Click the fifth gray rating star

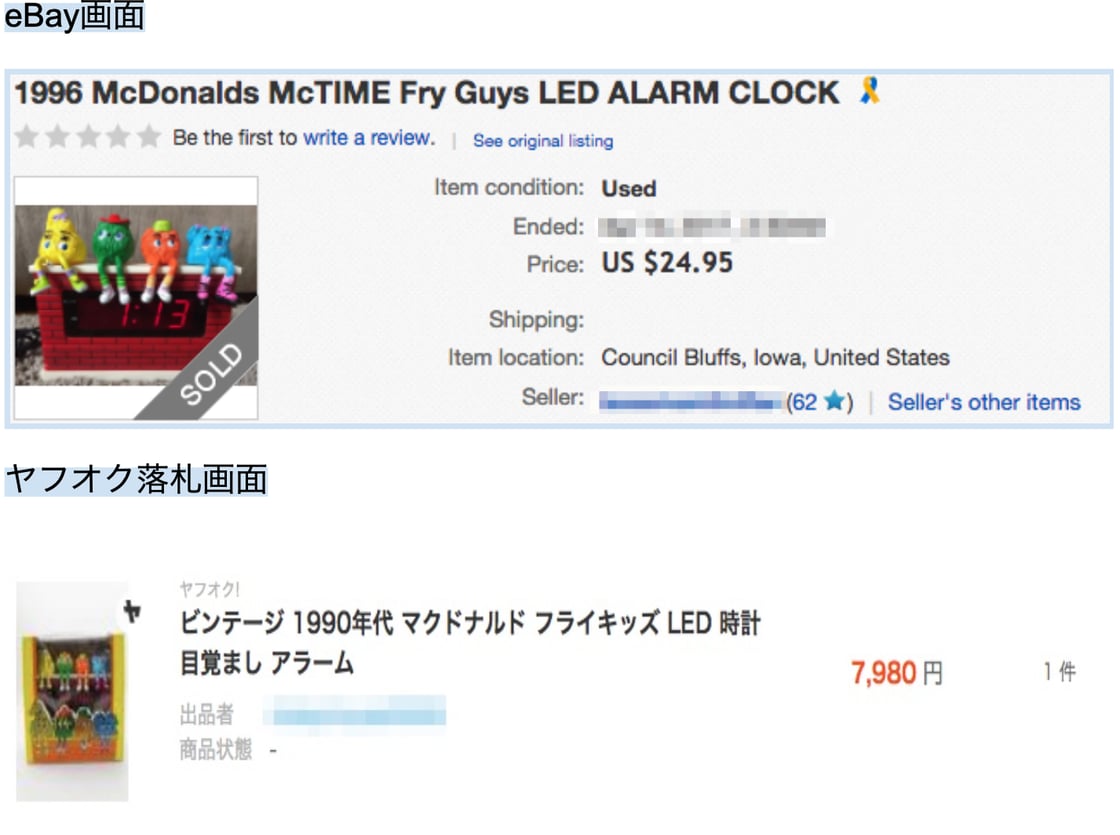[148, 137]
